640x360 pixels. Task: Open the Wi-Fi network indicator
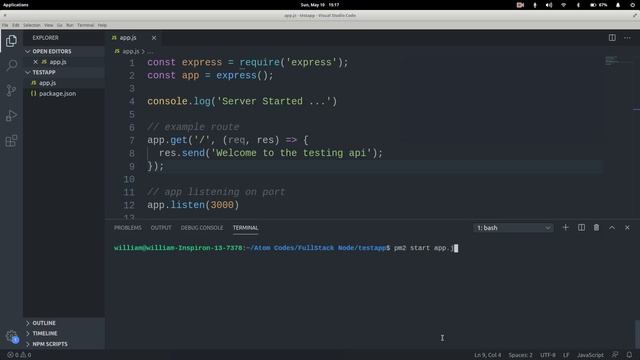click(564, 5)
